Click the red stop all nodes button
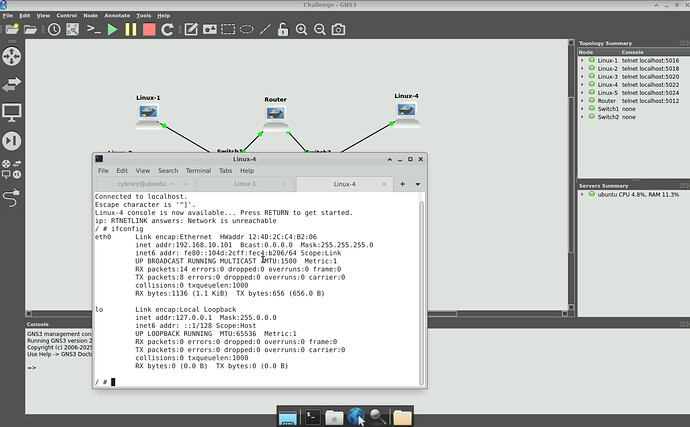 (x=149, y=30)
